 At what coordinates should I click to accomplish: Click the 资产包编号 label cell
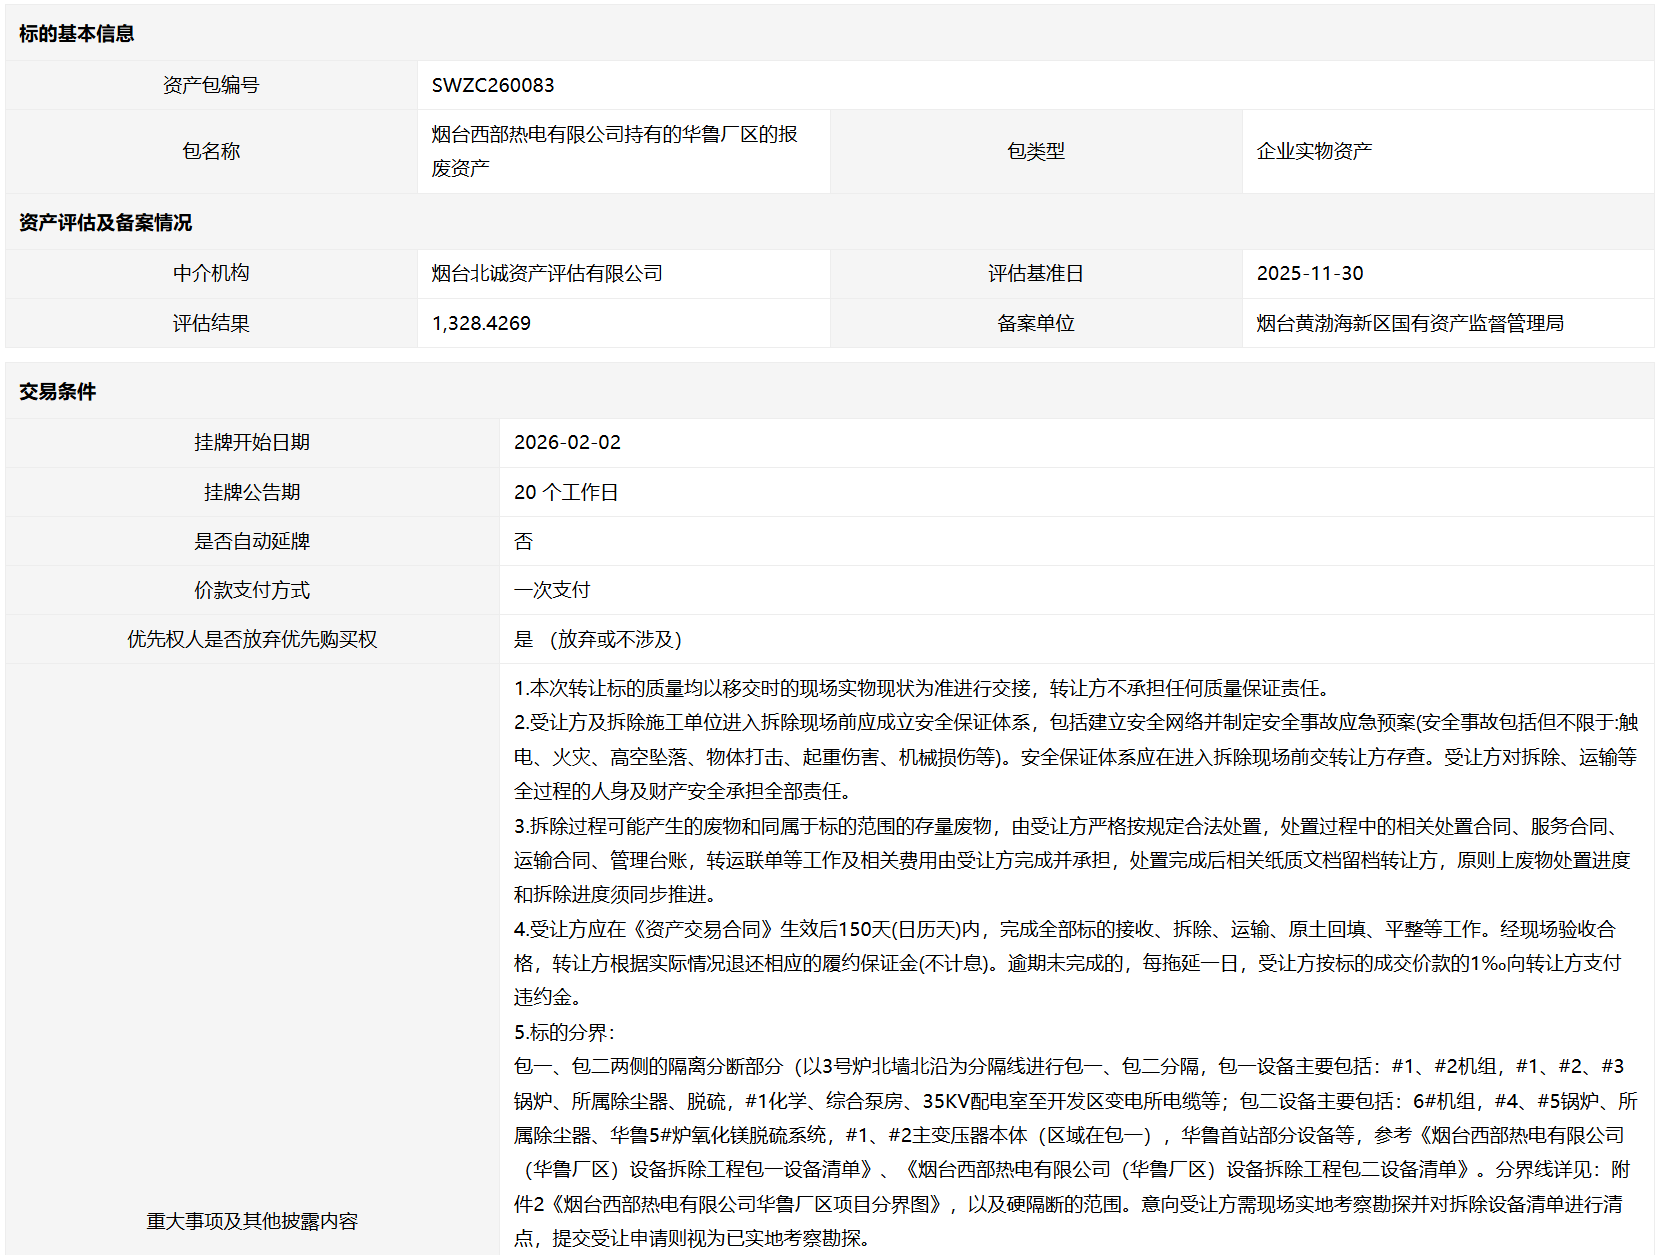click(x=211, y=86)
